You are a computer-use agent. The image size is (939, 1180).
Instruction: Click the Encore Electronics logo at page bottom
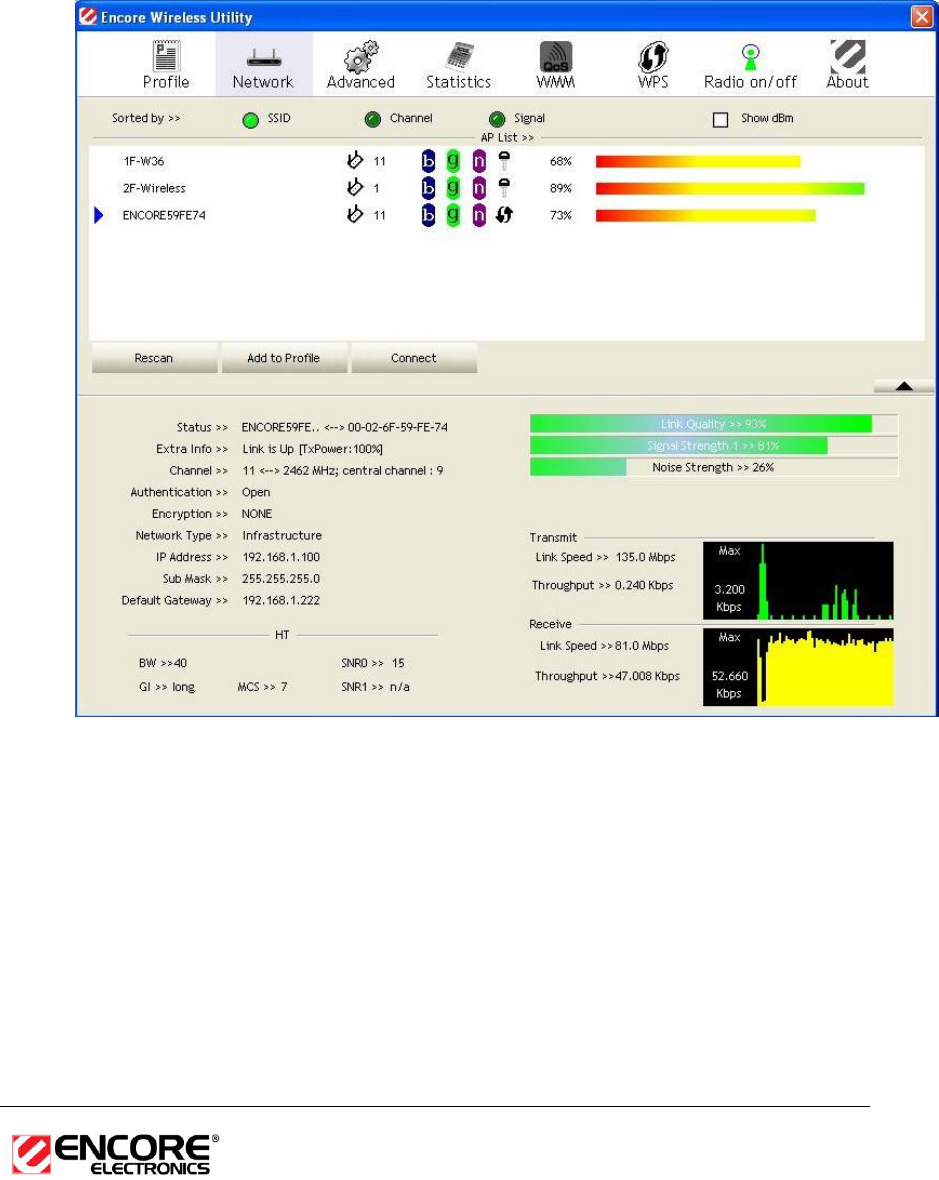point(115,1154)
